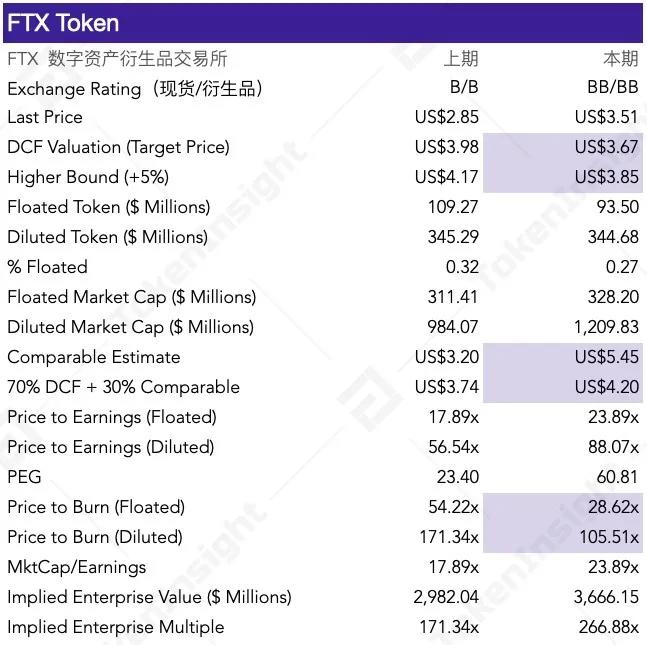Click the Higher Bound (+5%) label
The image size is (647, 645).
[x=88, y=177]
